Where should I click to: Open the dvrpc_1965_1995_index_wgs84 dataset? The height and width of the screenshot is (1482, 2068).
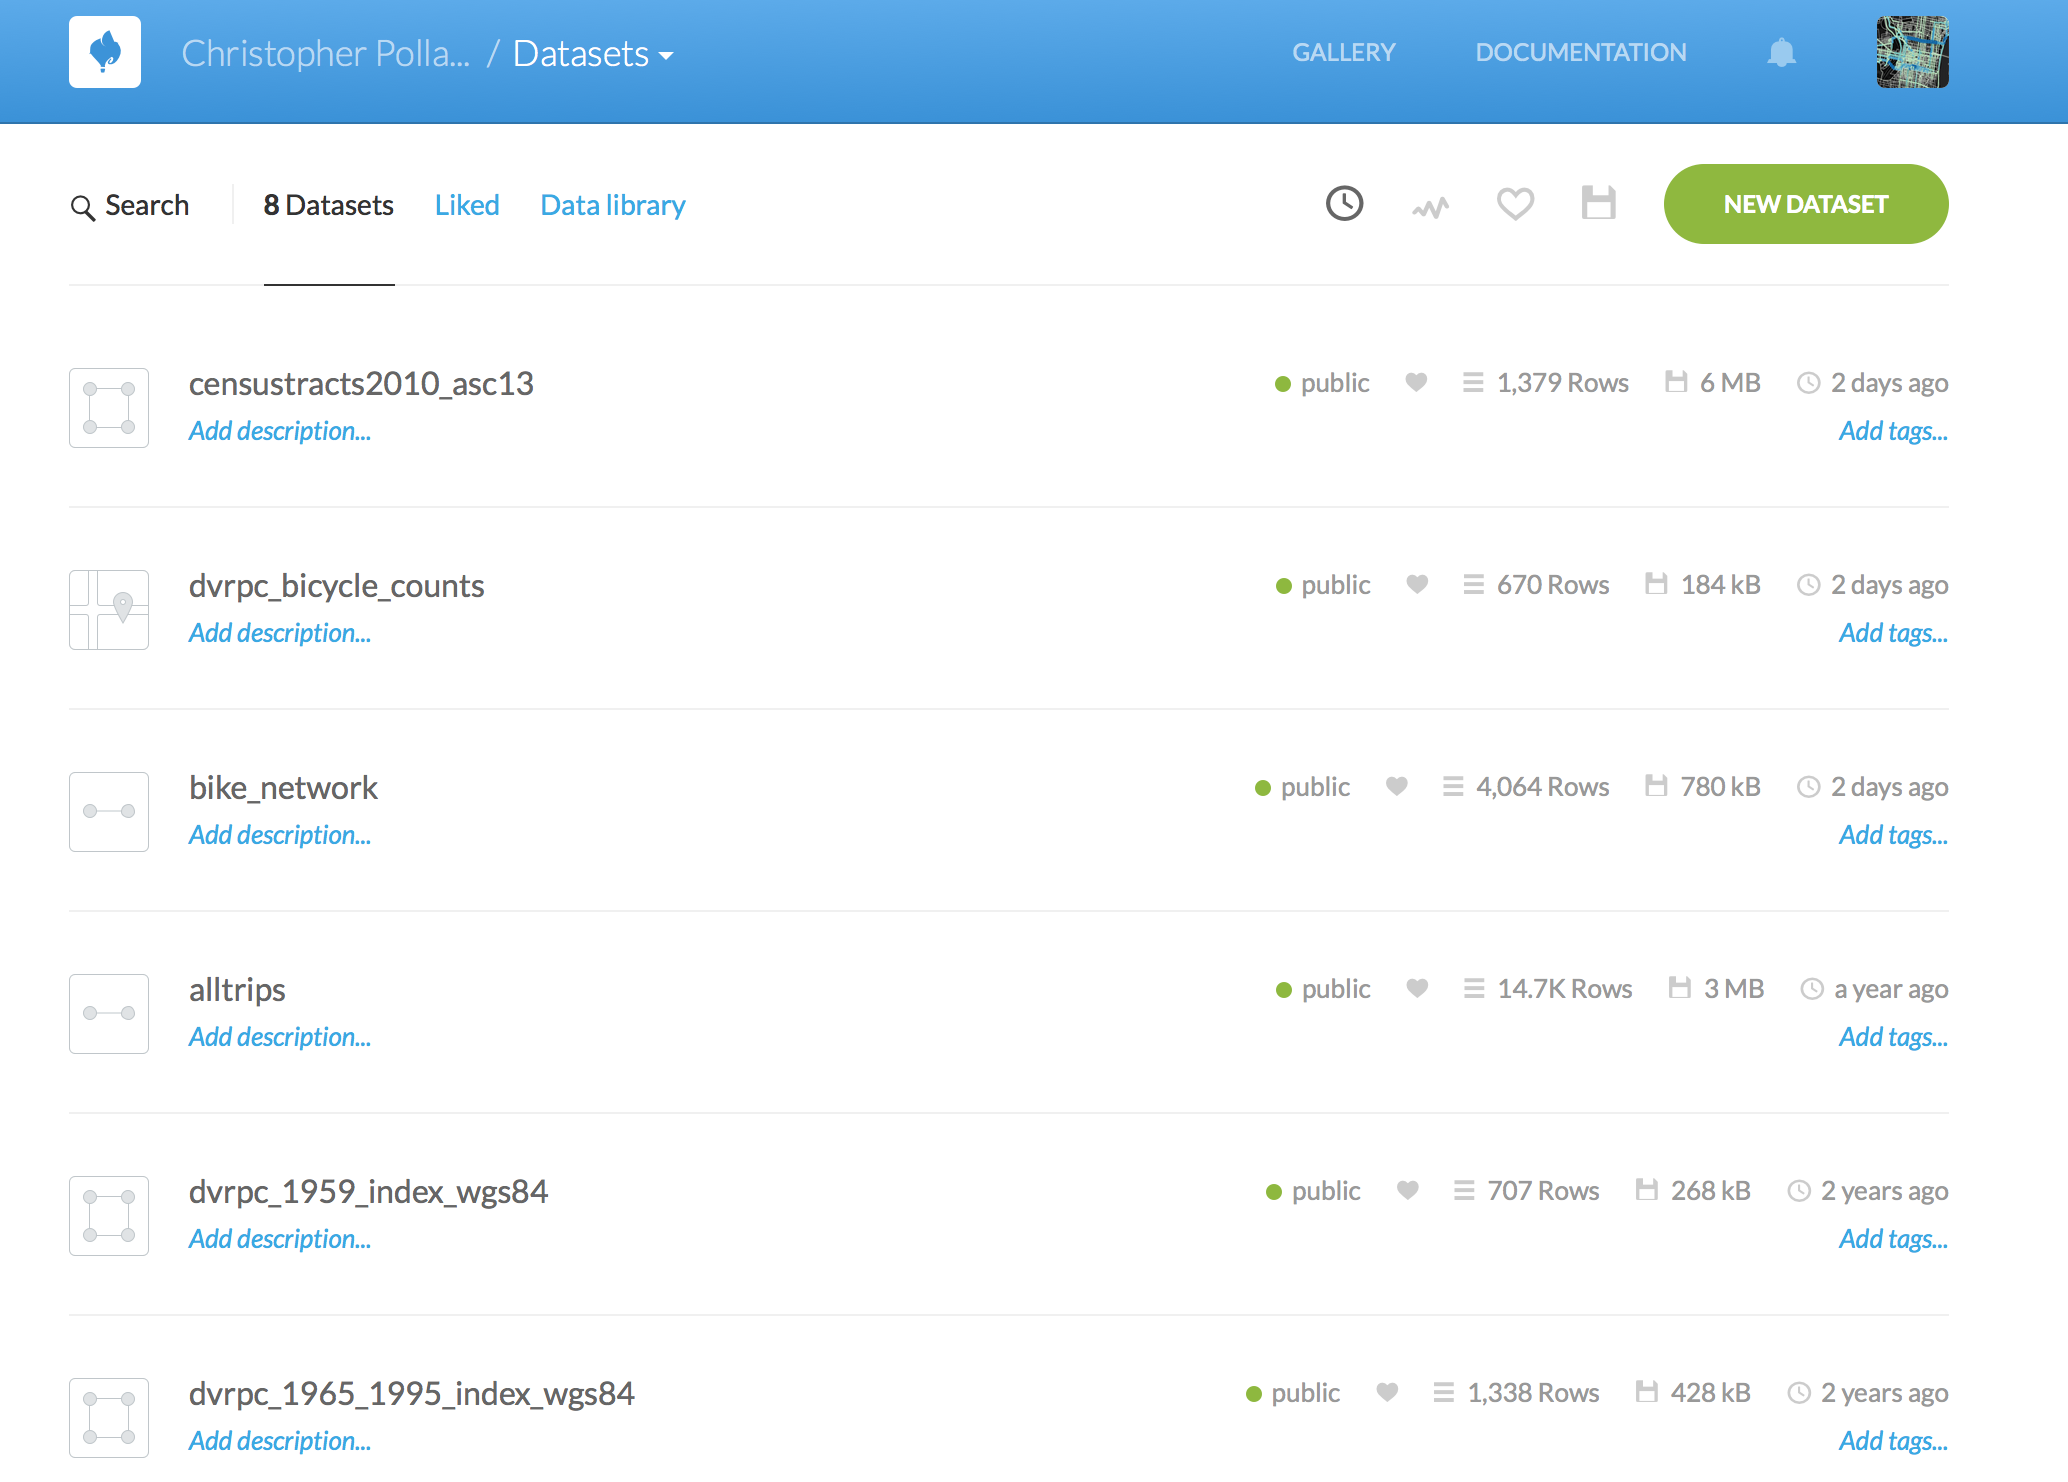[x=411, y=1393]
